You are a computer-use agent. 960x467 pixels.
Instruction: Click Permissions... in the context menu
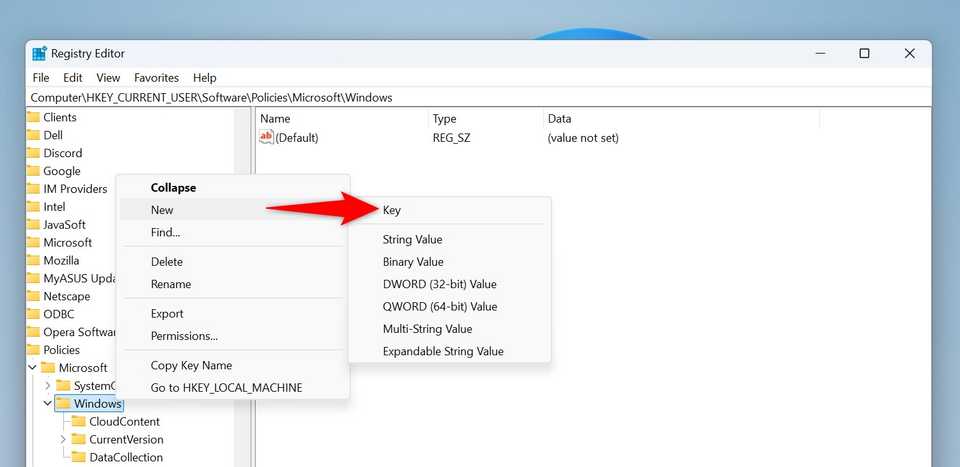pos(184,336)
